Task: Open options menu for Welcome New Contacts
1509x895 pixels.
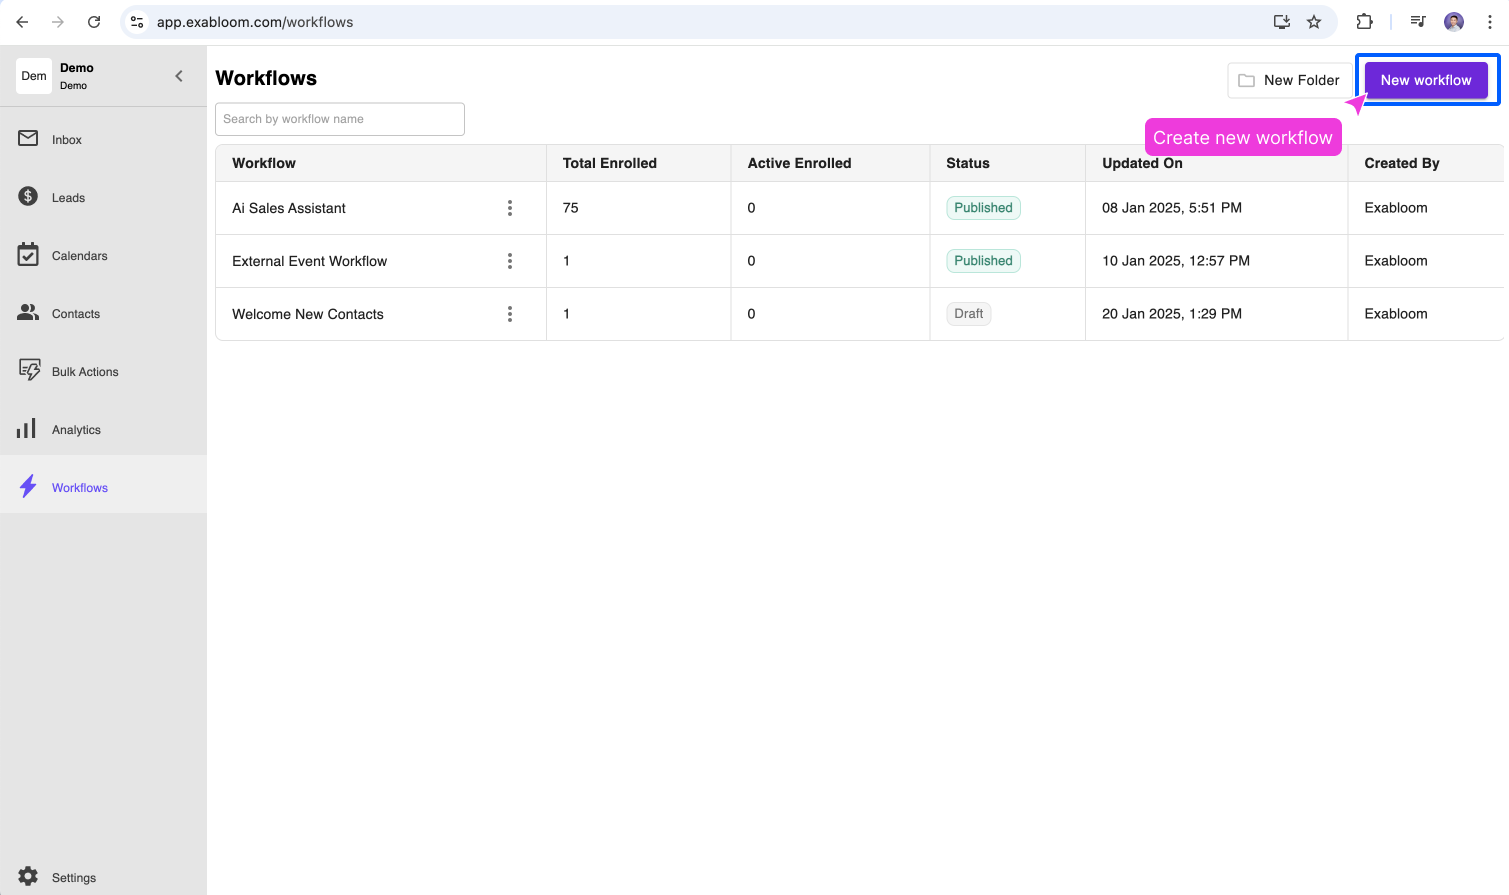Action: pos(510,314)
